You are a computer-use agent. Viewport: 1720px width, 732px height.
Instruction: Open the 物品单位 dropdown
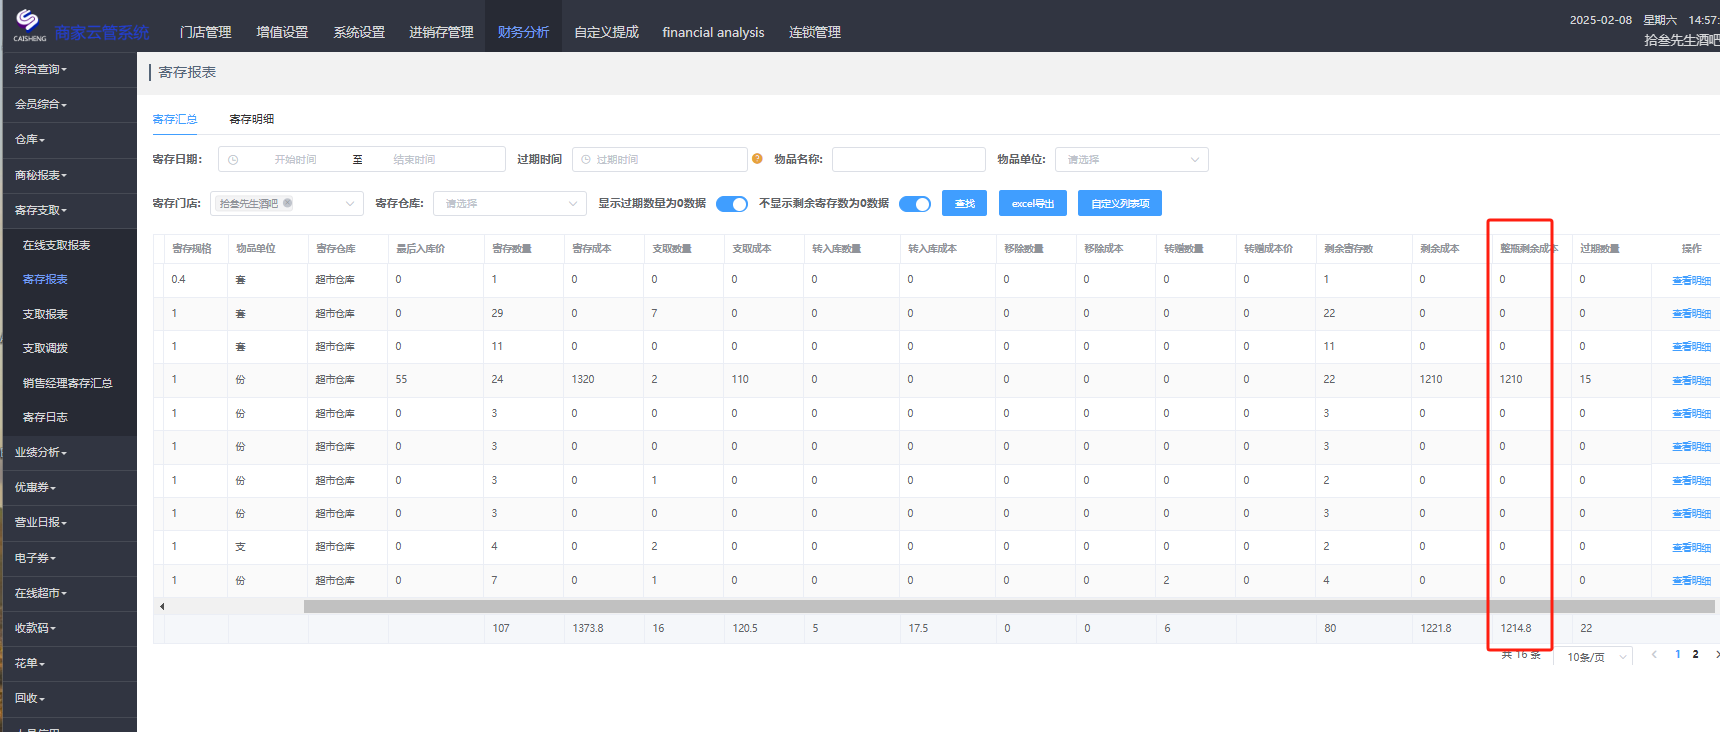pyautogui.click(x=1131, y=160)
